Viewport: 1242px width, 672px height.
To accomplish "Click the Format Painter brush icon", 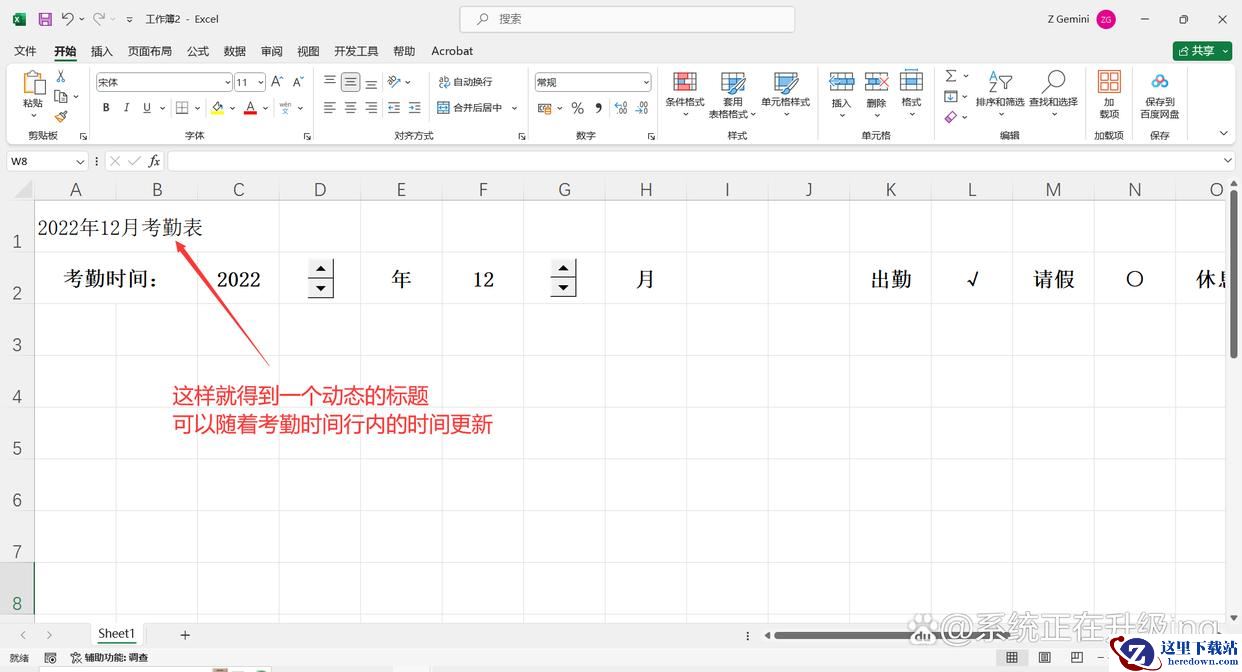I will pos(61,116).
